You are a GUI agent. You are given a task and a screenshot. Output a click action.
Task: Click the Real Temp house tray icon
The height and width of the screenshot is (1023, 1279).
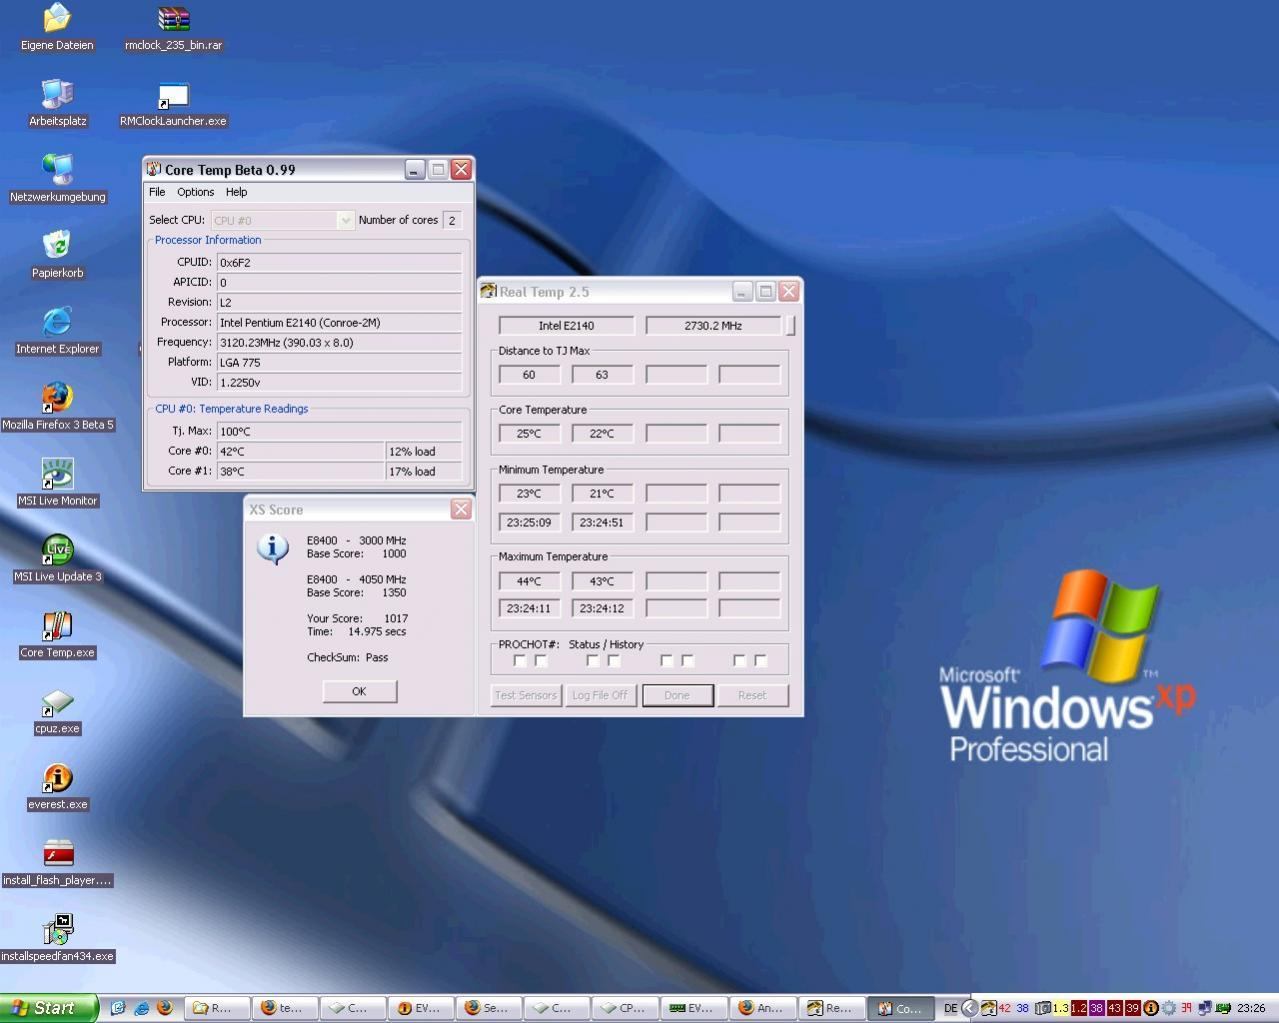tap(989, 1008)
